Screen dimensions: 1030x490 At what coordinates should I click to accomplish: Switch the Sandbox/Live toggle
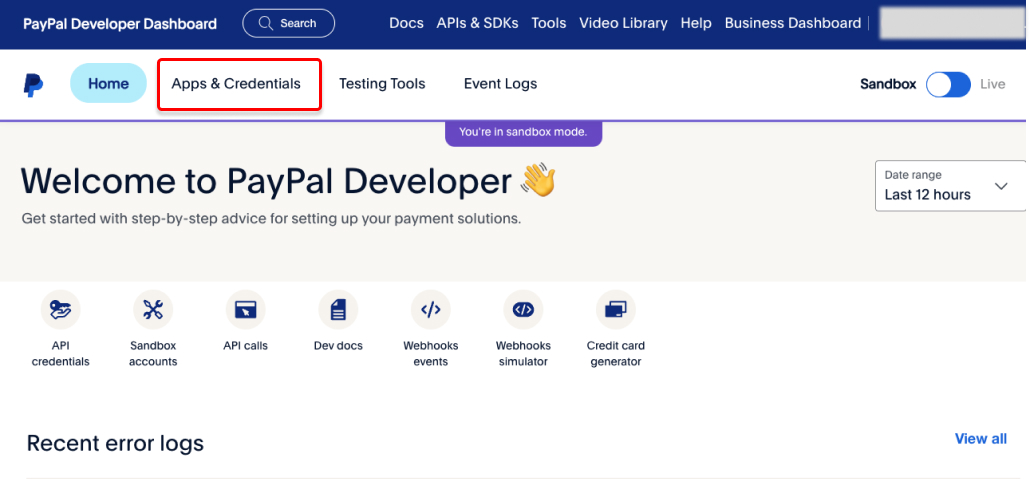tap(948, 84)
